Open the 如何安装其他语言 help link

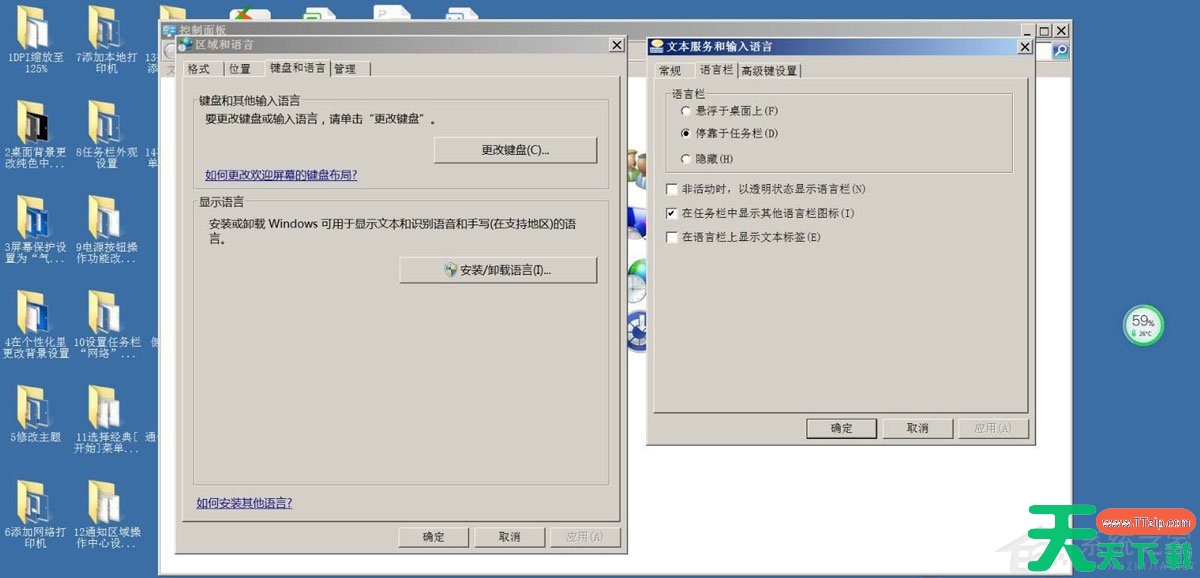[245, 503]
